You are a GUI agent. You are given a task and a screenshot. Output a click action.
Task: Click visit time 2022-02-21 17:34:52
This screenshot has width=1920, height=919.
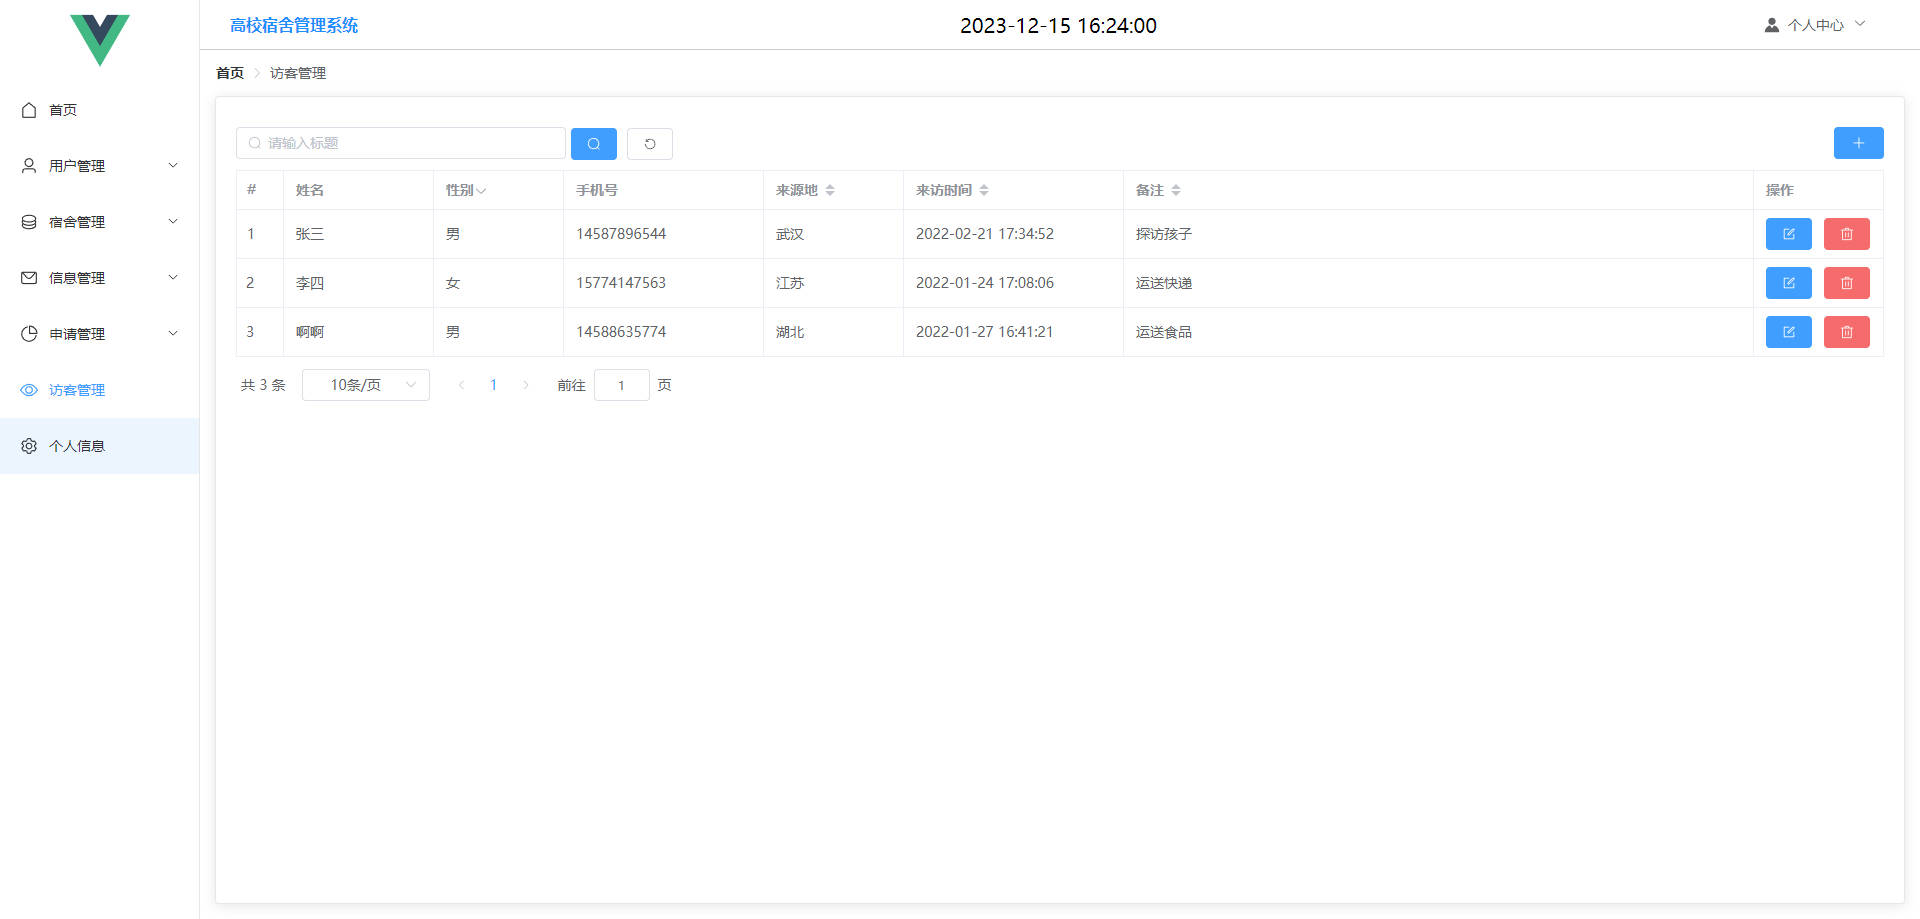point(985,234)
